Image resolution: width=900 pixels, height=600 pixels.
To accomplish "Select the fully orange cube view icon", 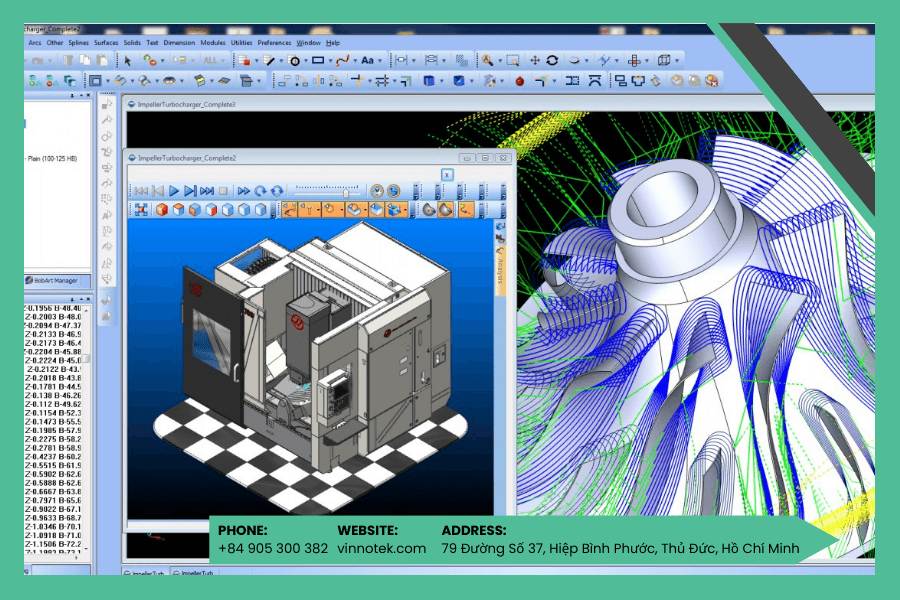I will pyautogui.click(x=162, y=210).
